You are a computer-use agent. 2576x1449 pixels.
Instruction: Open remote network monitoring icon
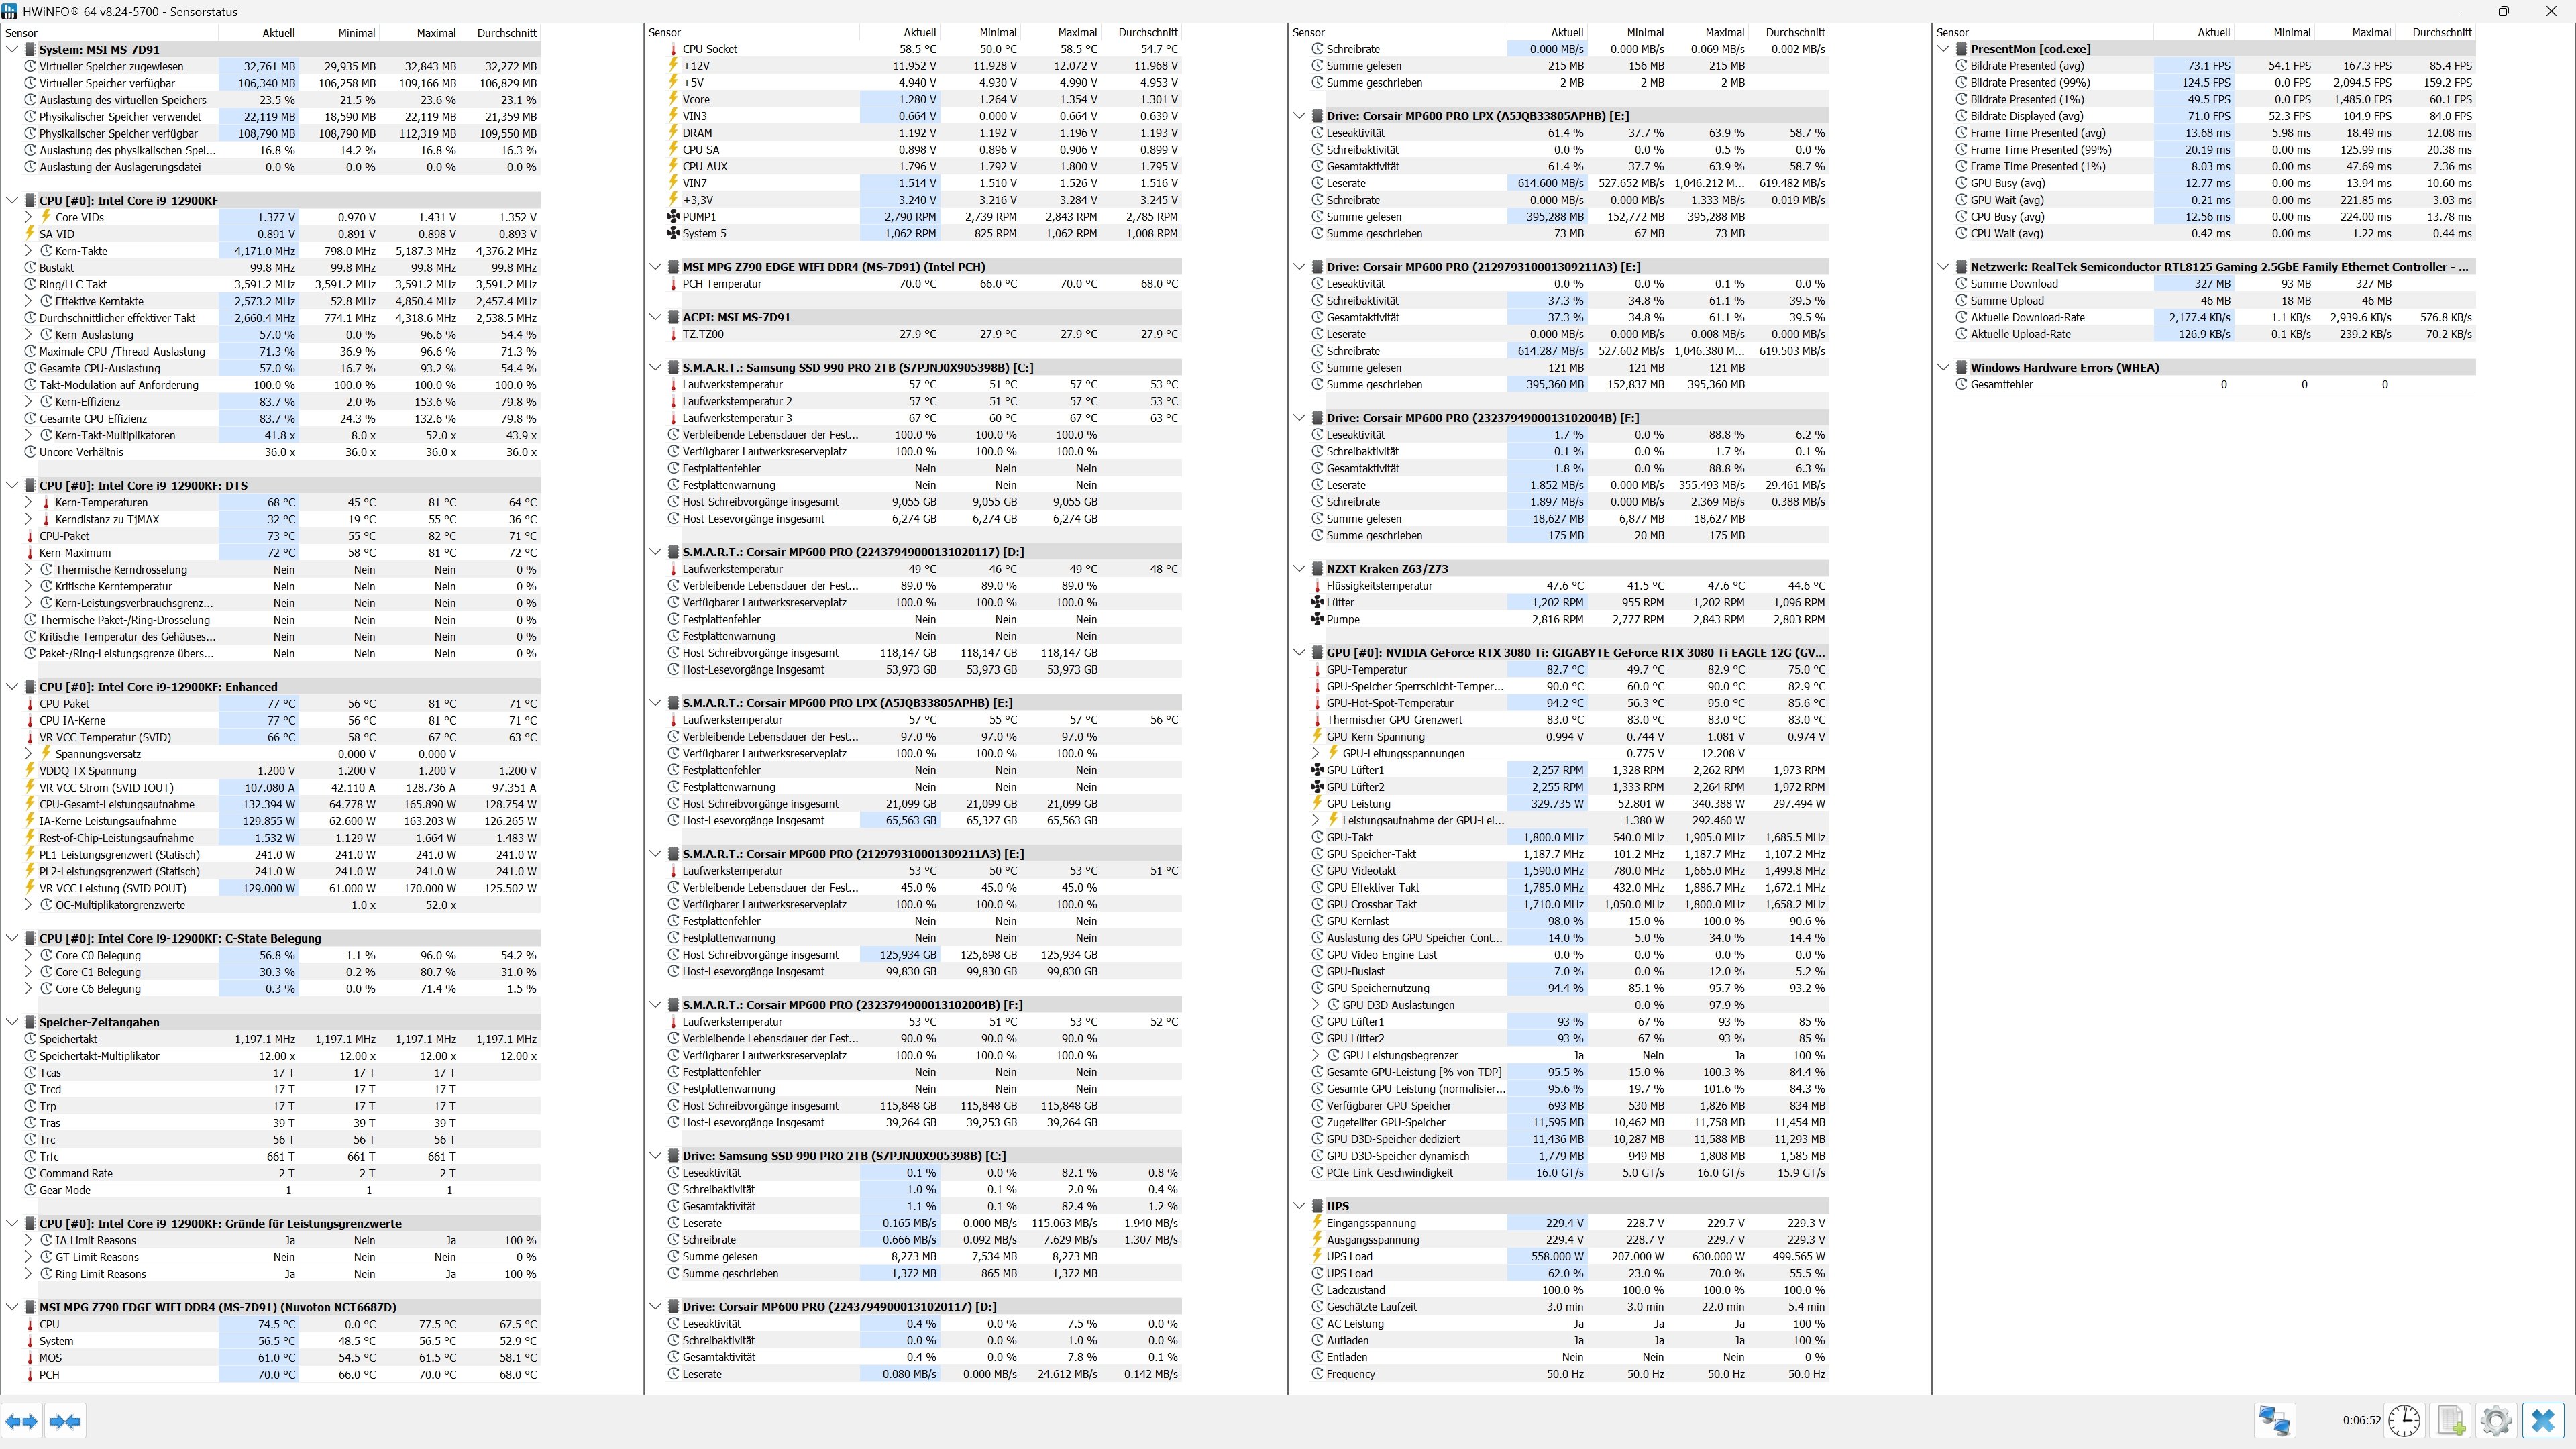2274,1420
